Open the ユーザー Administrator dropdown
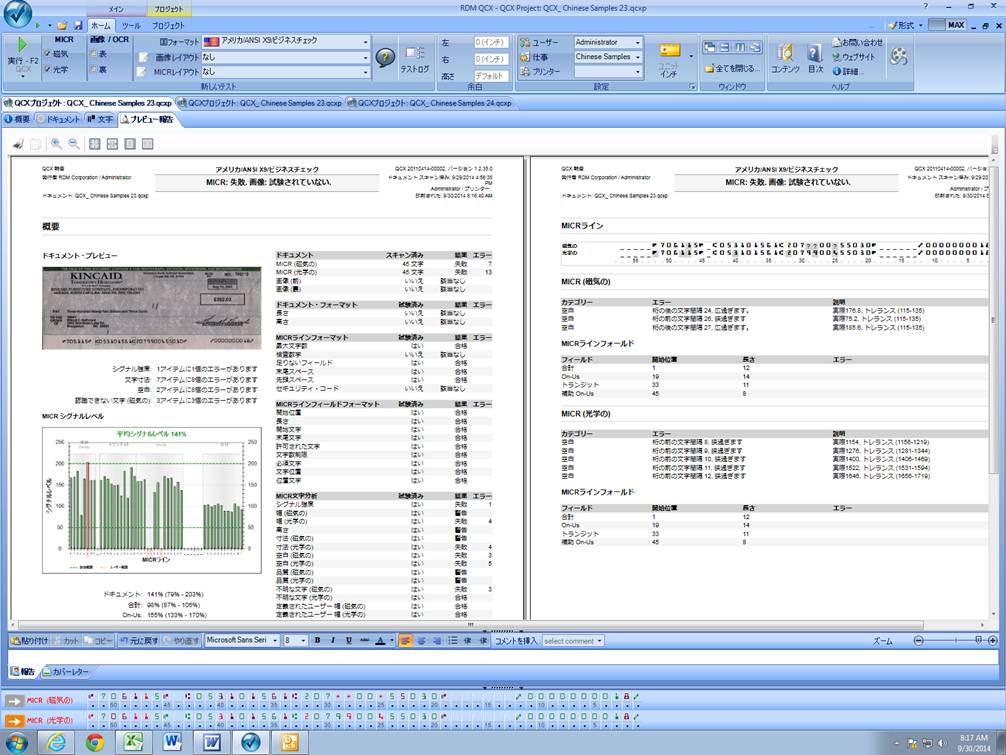This screenshot has height=755, width=1006. [x=638, y=43]
